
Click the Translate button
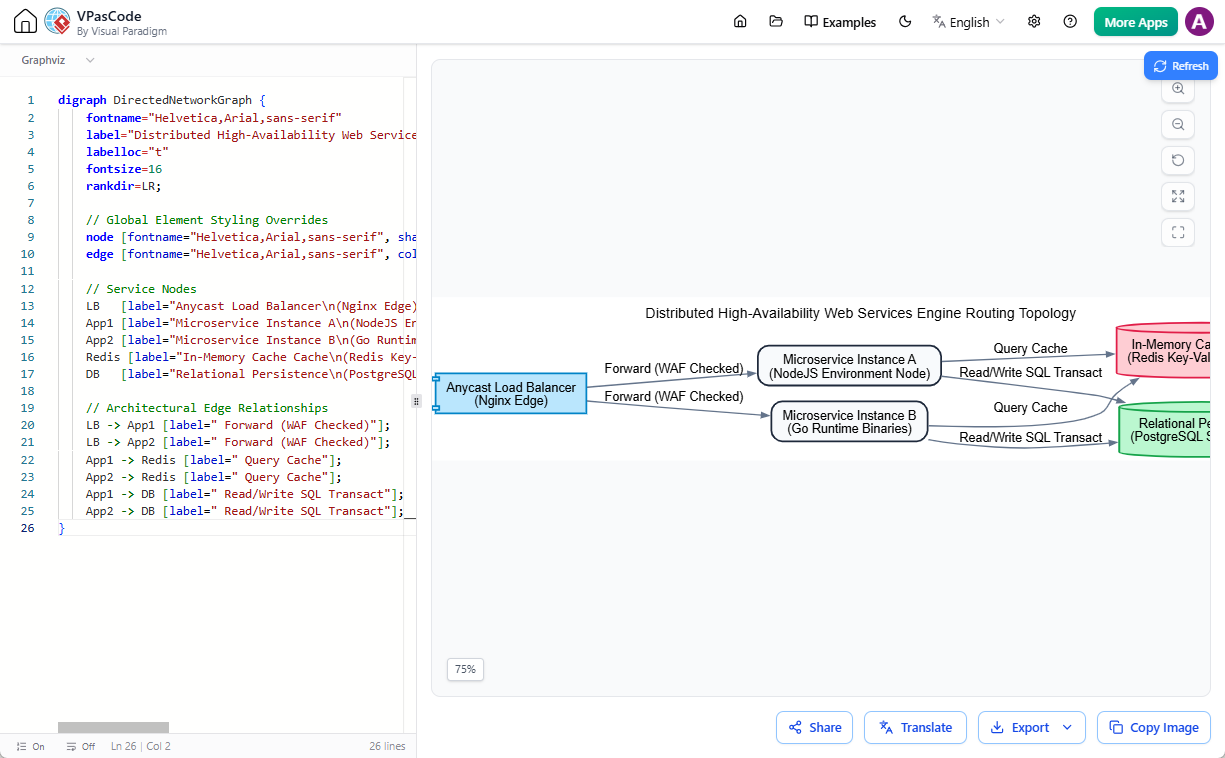coord(915,727)
